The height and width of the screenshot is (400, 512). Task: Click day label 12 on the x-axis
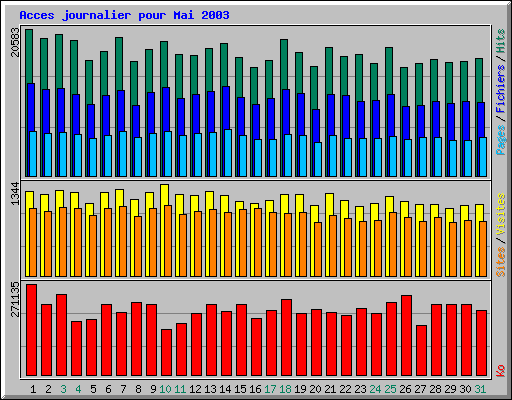coord(195,389)
